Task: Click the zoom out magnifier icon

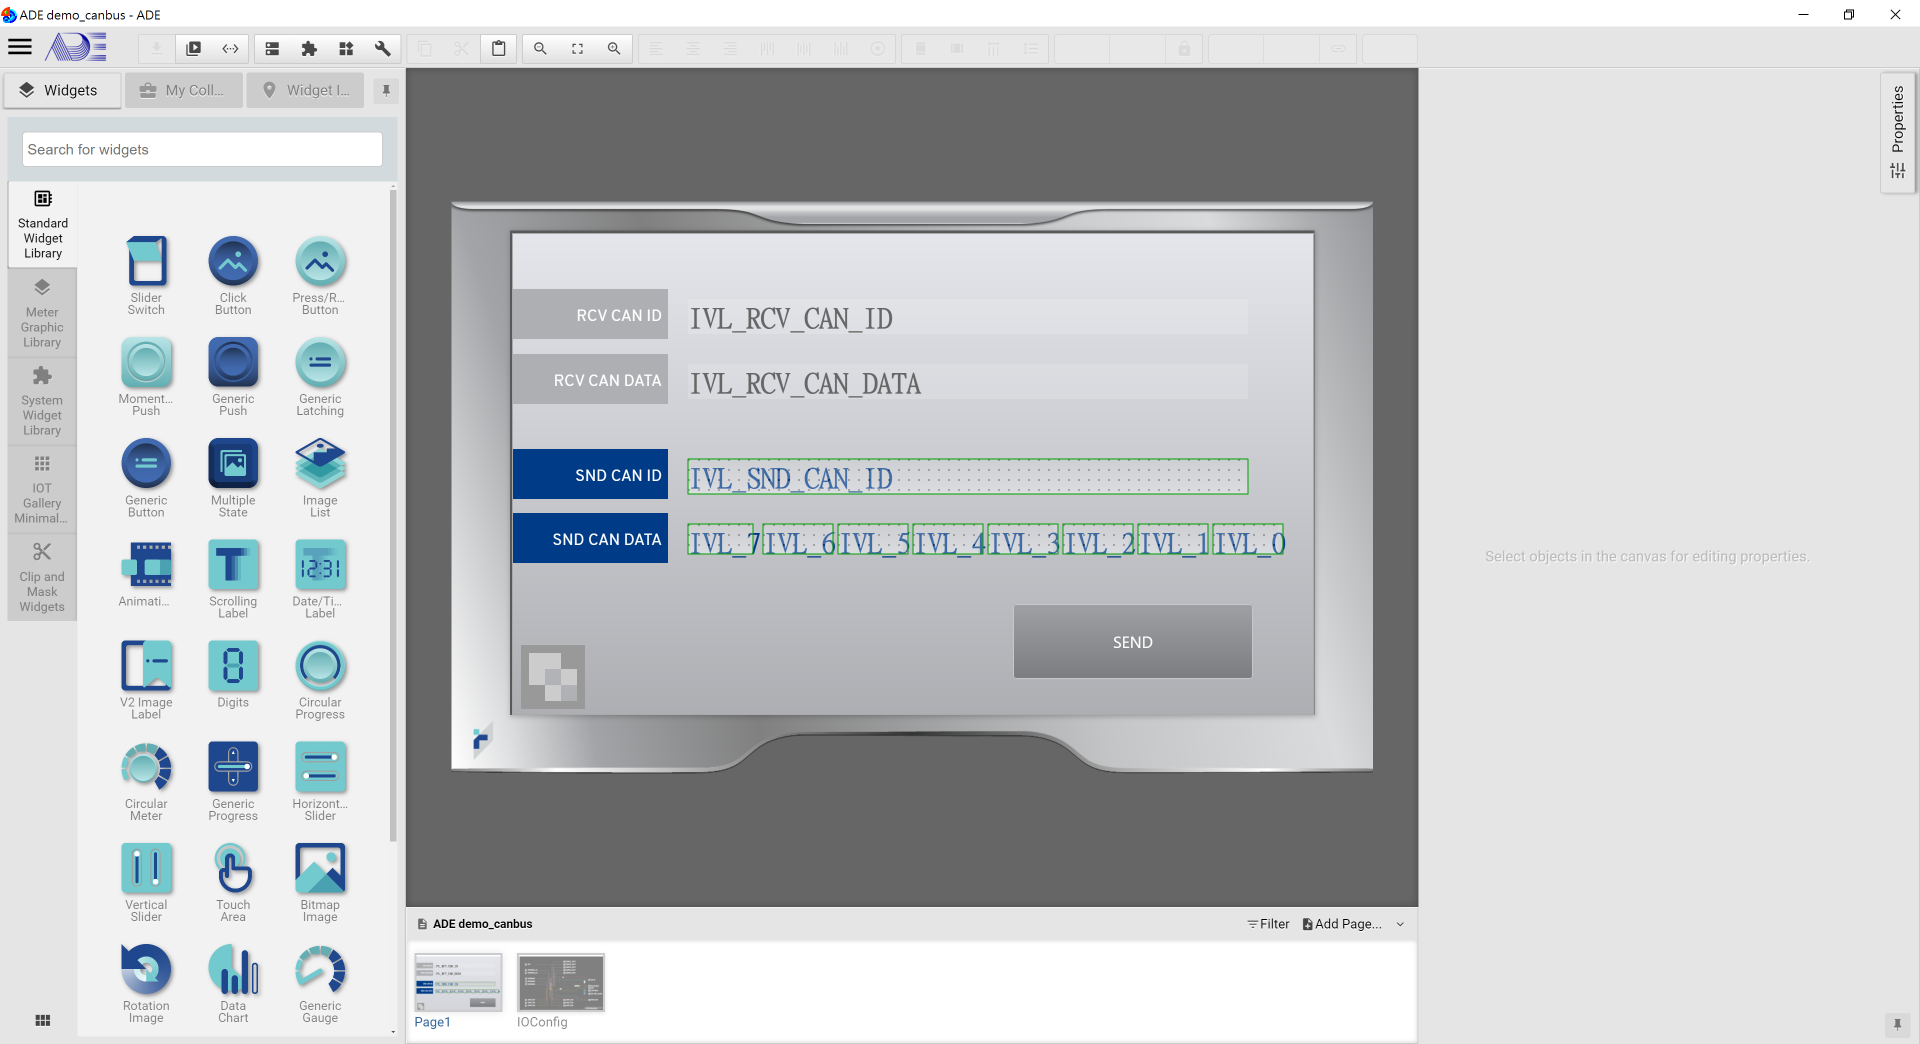Action: (x=540, y=48)
